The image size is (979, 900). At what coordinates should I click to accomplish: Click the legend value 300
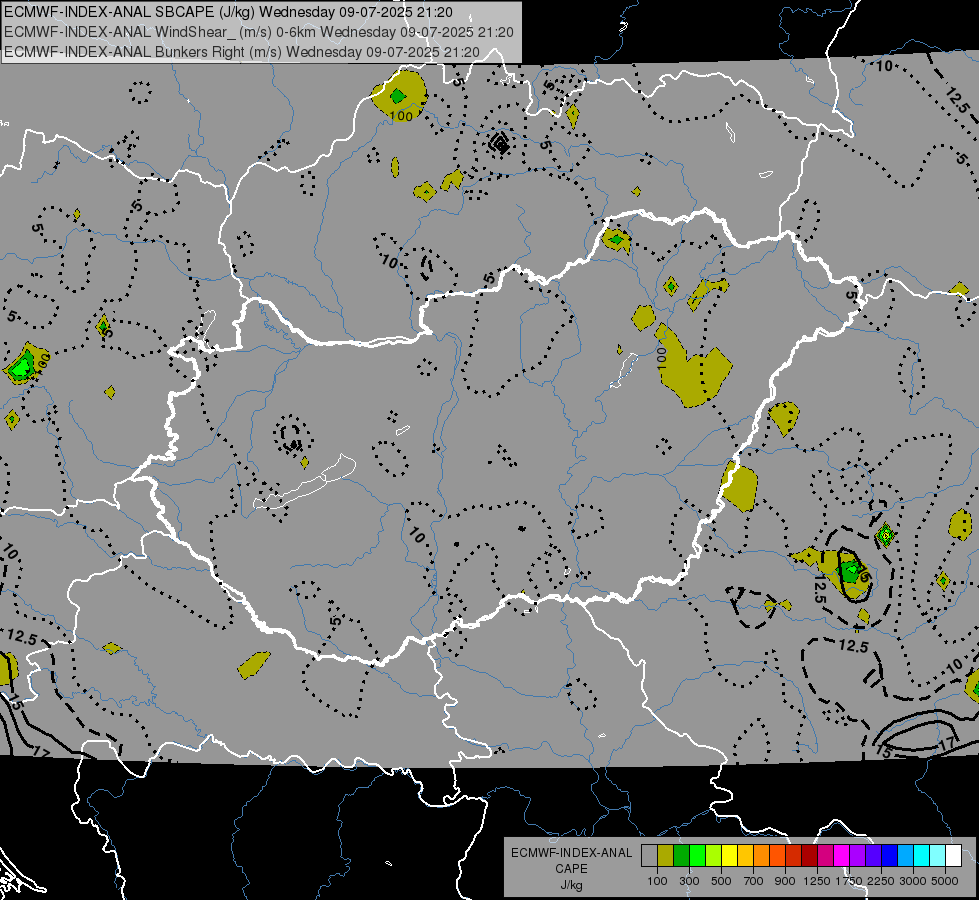(x=689, y=881)
